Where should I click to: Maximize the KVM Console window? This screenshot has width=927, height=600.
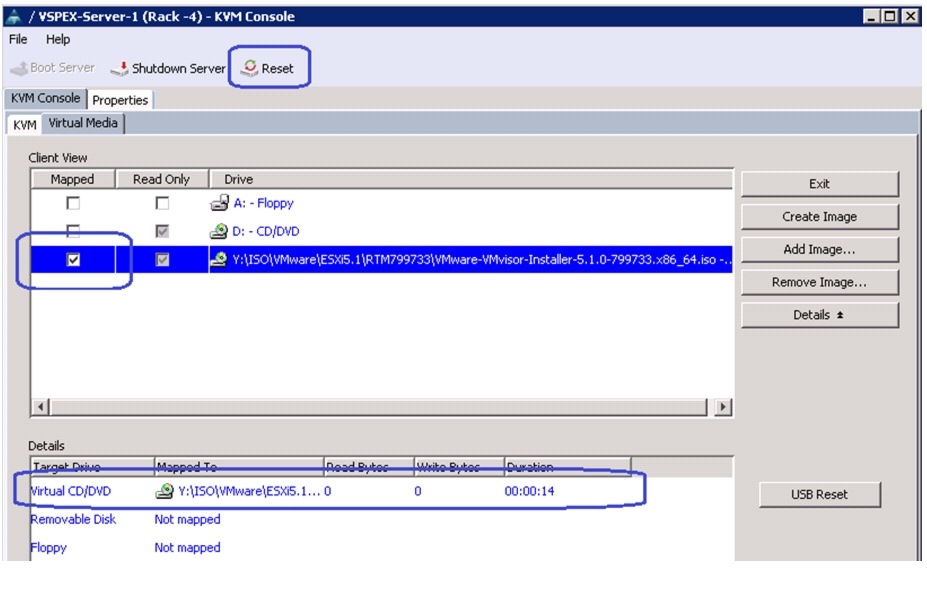click(x=890, y=17)
